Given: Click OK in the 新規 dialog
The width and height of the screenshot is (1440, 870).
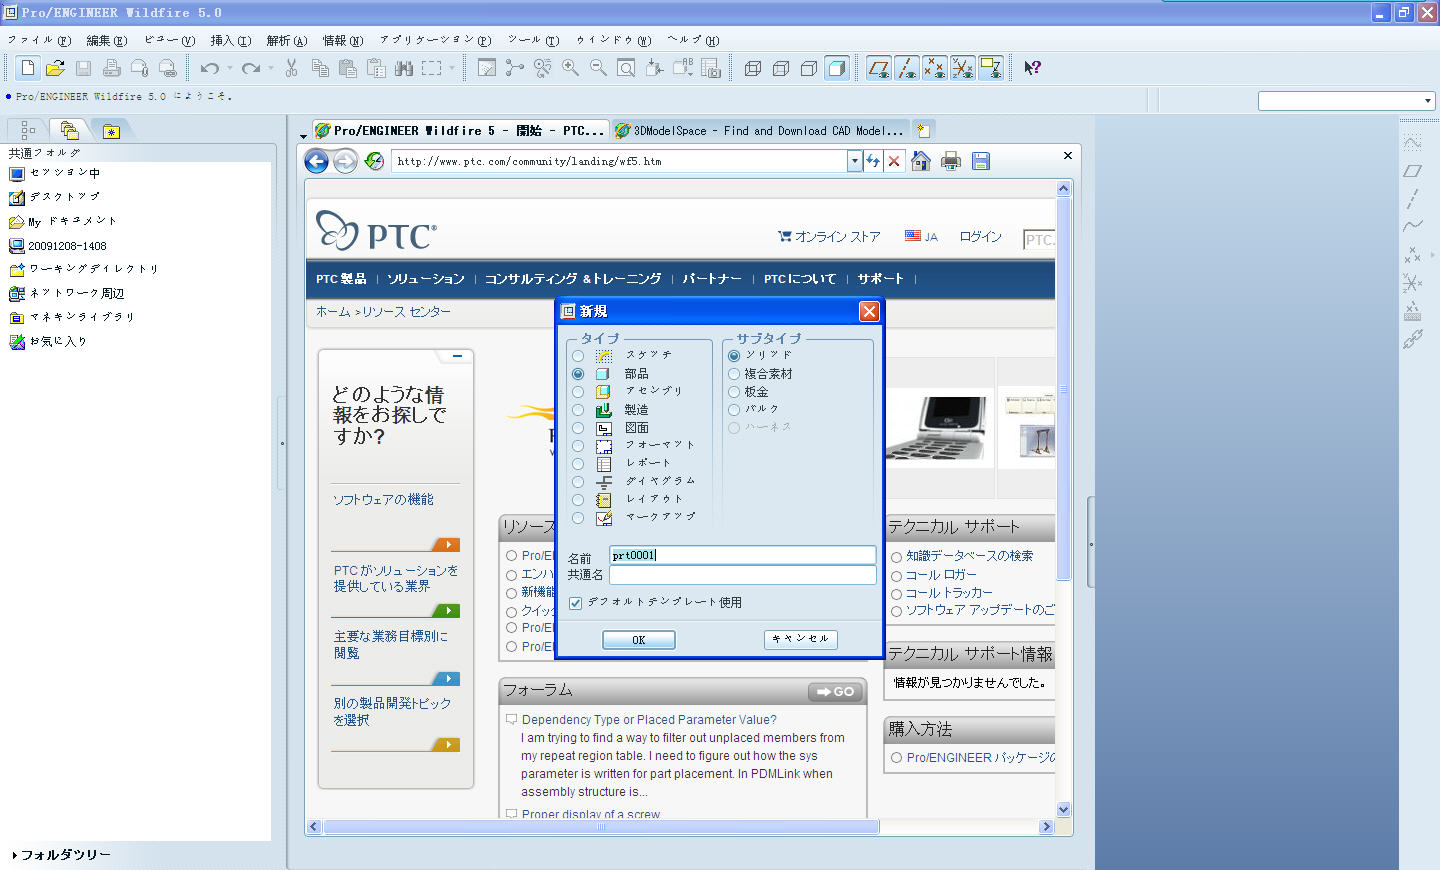Looking at the screenshot, I should point(639,640).
